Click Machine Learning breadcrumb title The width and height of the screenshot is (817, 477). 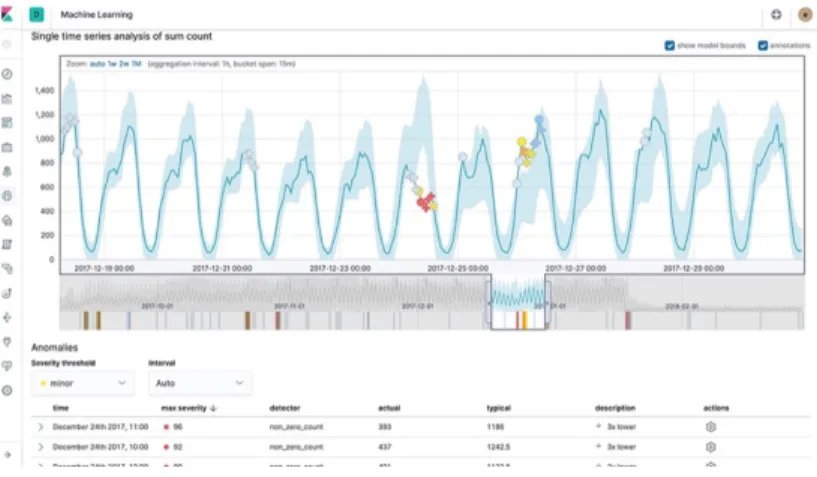[x=96, y=15]
